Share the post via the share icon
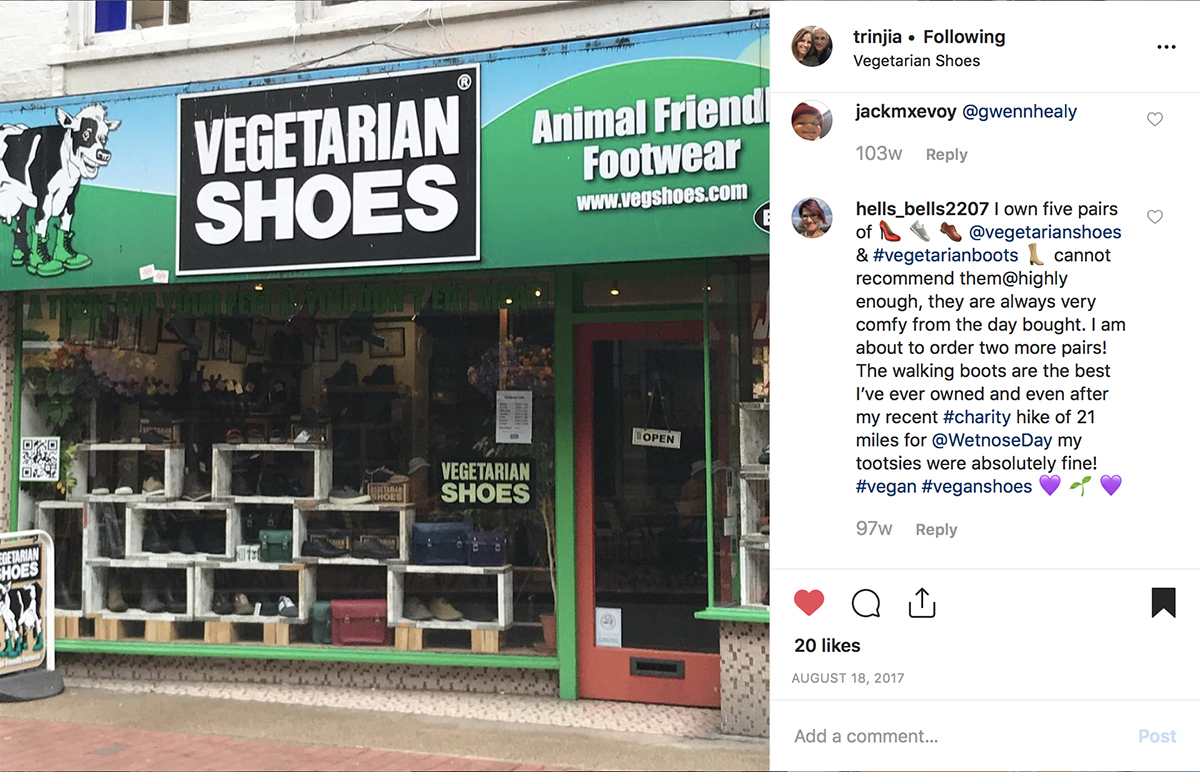 tap(921, 602)
